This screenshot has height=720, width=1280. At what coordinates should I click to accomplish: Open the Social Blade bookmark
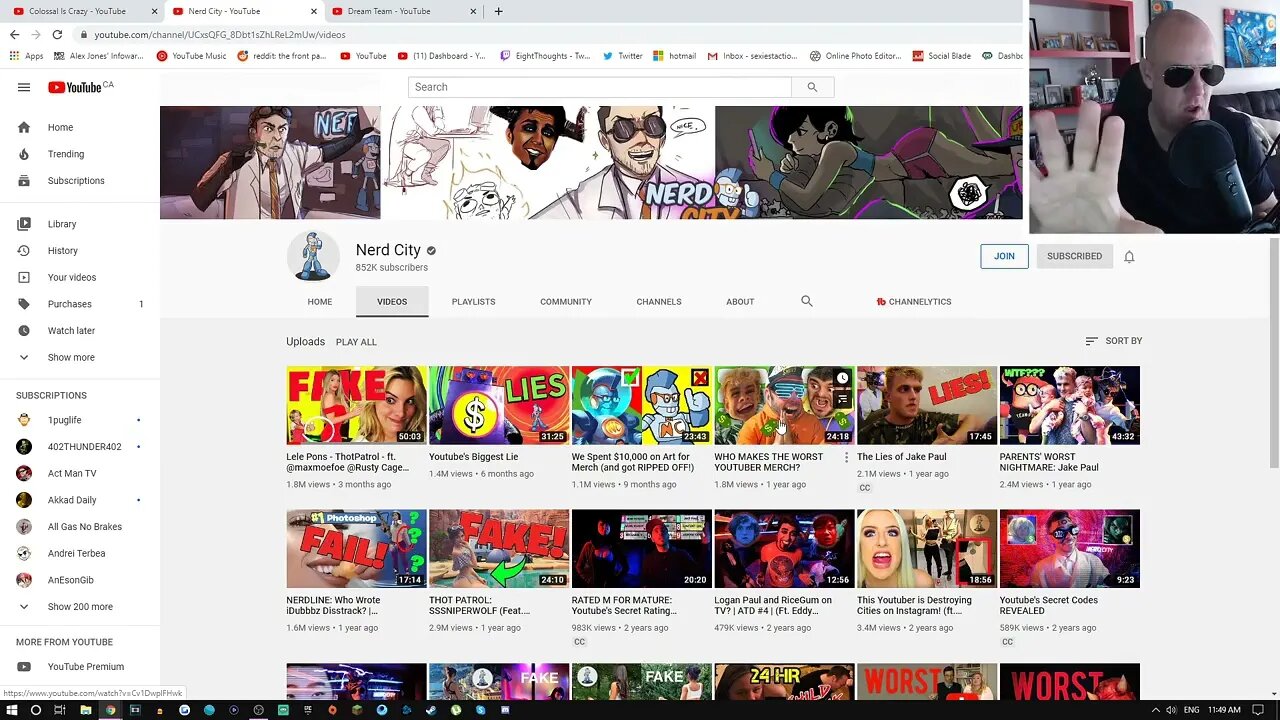click(x=941, y=56)
